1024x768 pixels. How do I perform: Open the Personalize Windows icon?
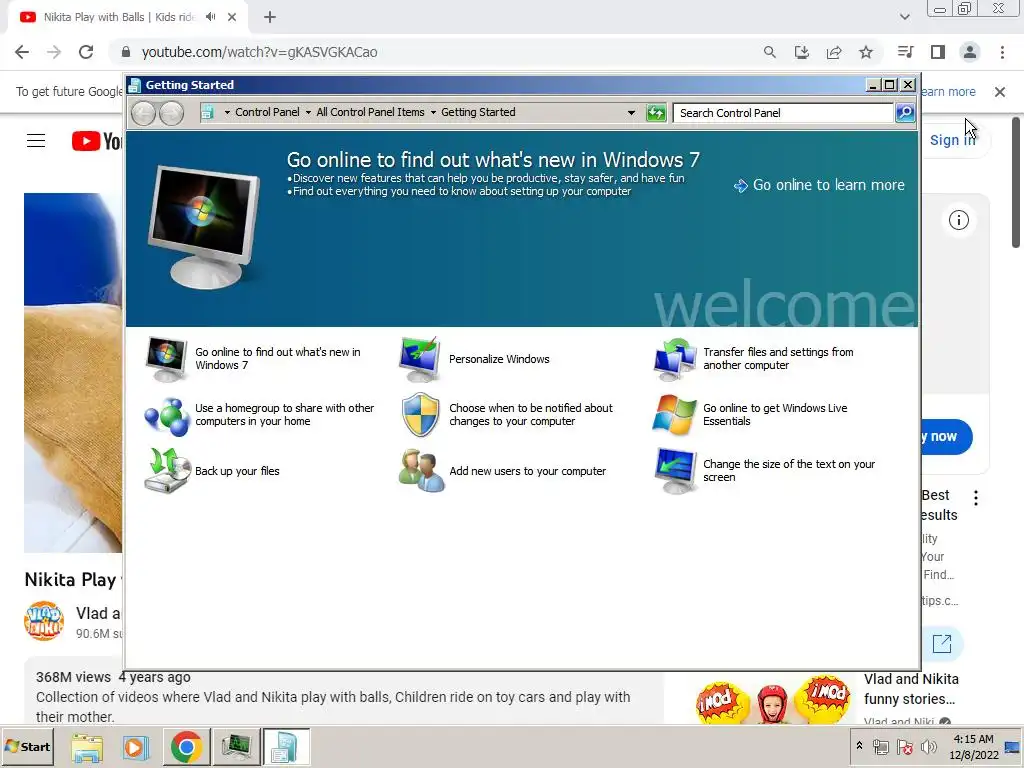[419, 359]
